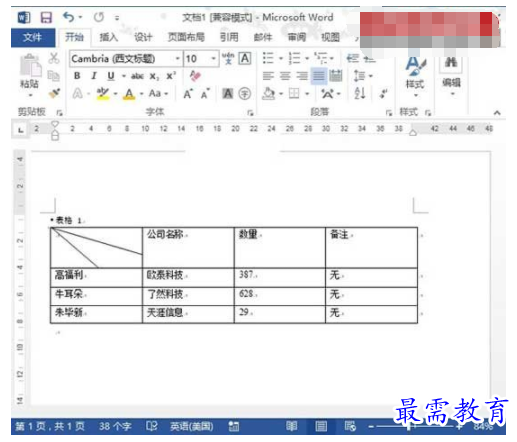Switch to print layout view
The height and width of the screenshot is (442, 517).
click(321, 426)
